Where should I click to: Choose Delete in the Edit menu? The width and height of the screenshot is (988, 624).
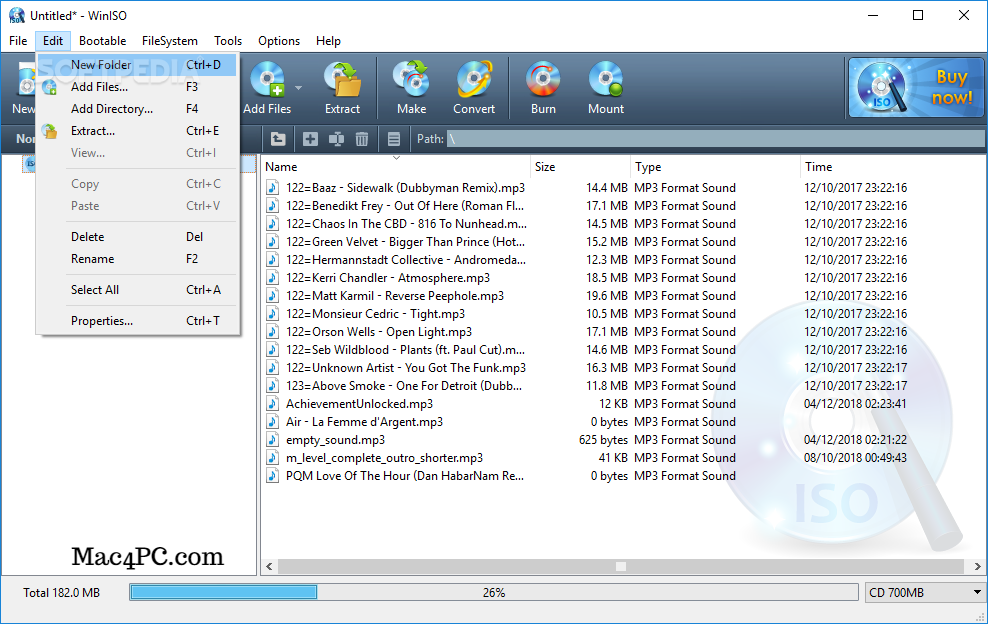coord(137,237)
